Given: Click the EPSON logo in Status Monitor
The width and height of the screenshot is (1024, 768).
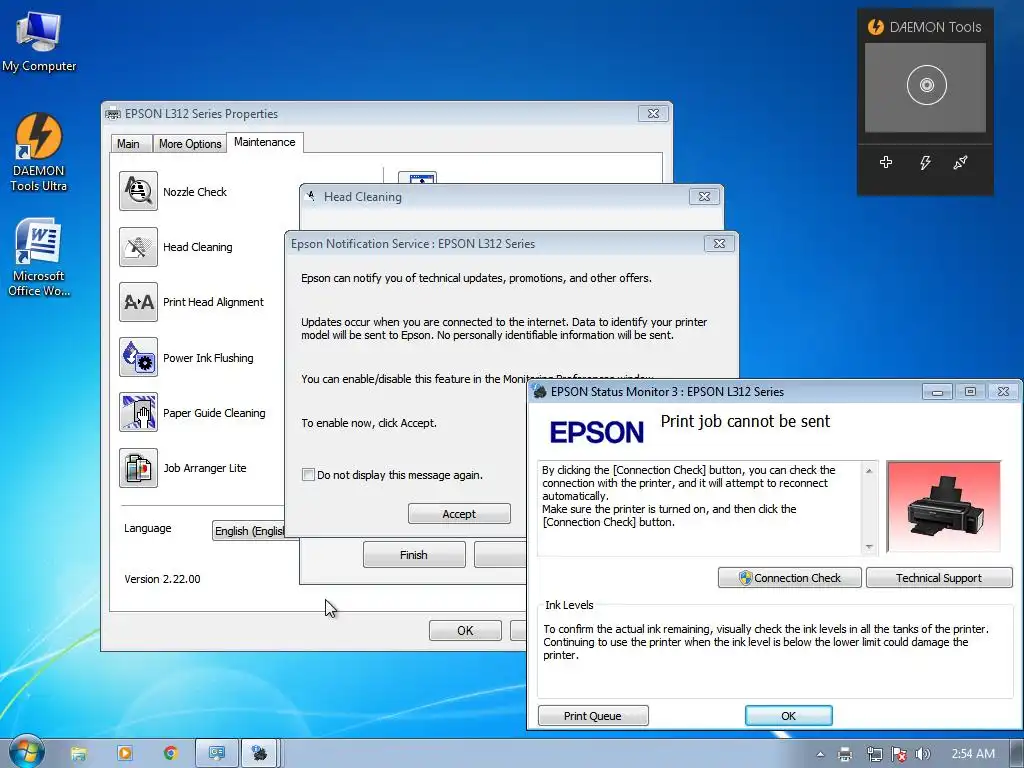Looking at the screenshot, I should 596,432.
